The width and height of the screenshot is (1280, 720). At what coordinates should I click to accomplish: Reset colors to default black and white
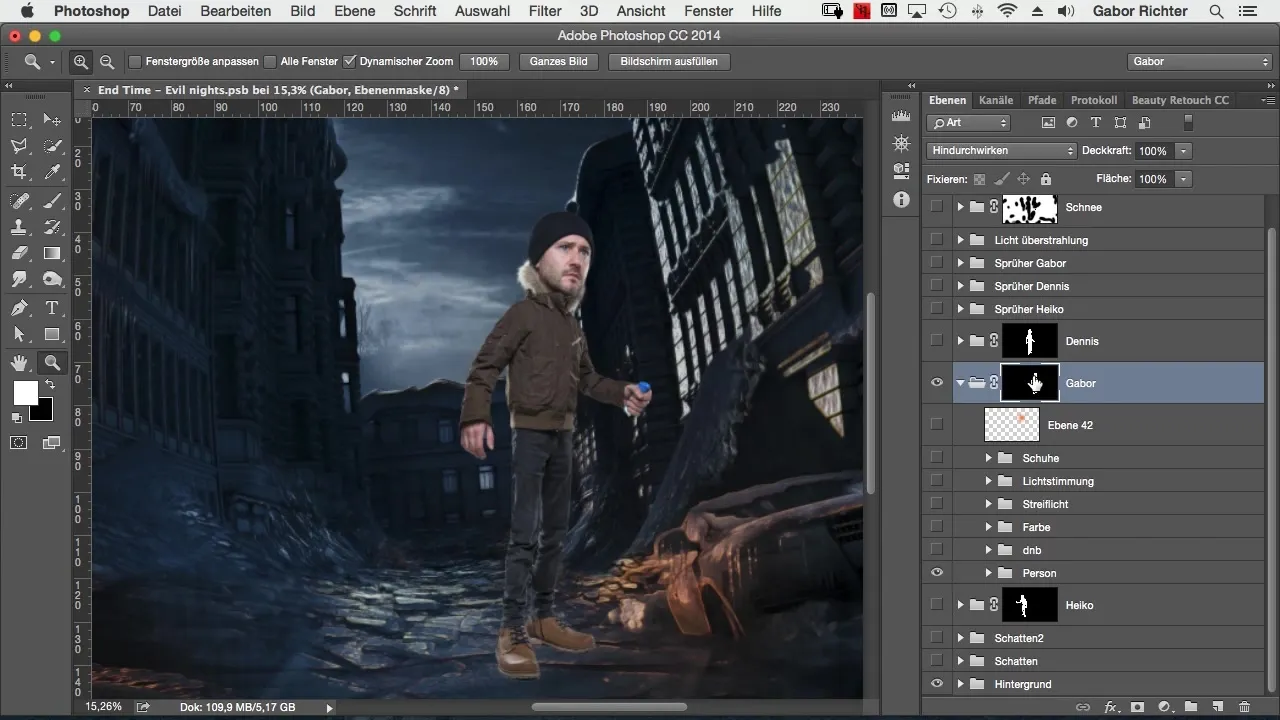click(17, 417)
